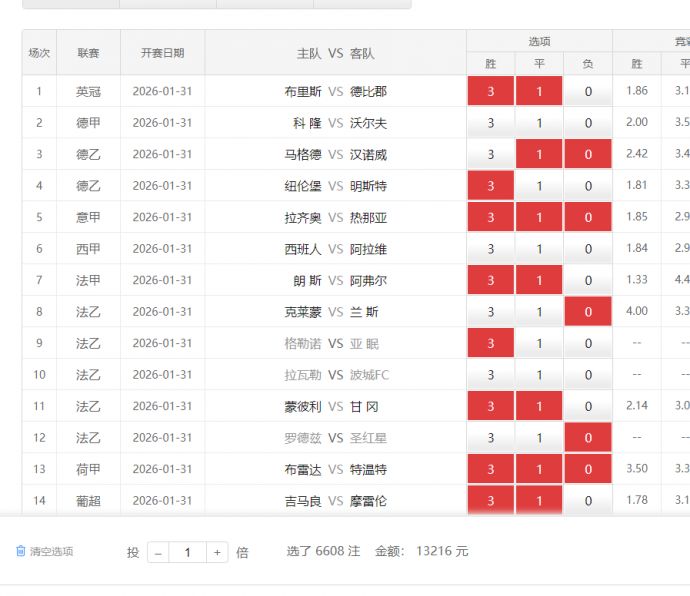The image size is (690, 596).
Task: Deselect win (3) for 布里斯 vs 德比郡
Action: 491,91
